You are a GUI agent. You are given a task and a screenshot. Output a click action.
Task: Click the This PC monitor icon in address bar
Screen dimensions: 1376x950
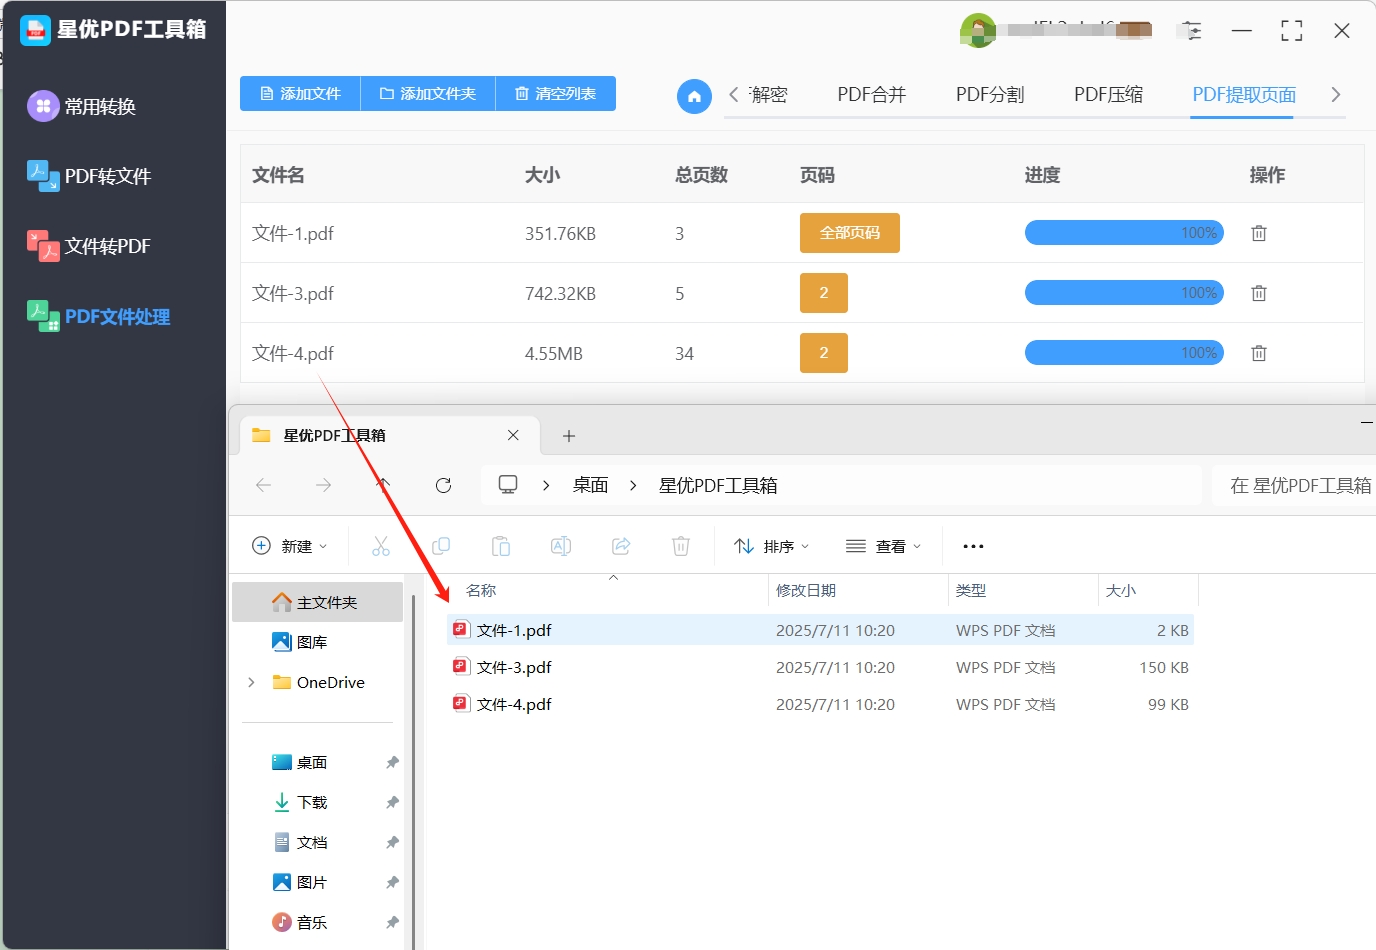[508, 485]
